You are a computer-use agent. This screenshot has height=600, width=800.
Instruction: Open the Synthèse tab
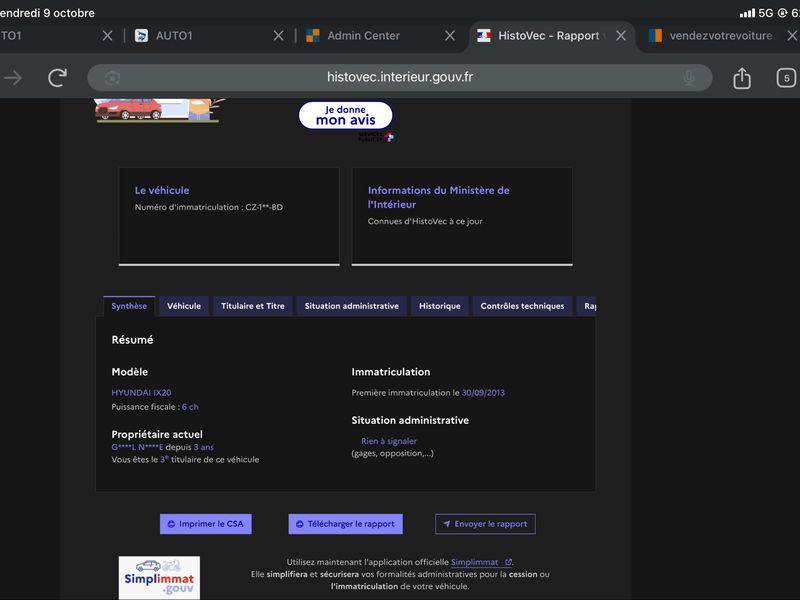129,306
